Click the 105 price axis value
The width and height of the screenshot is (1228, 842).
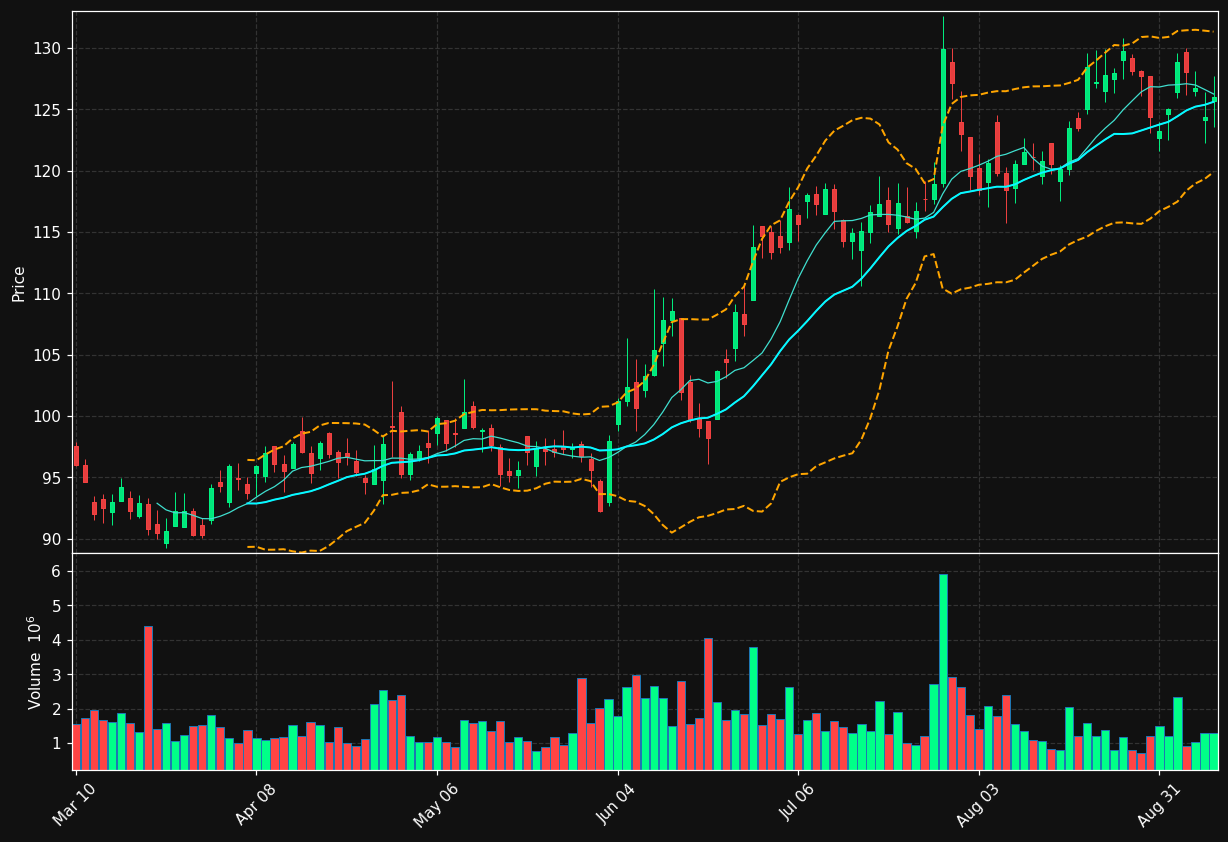[47, 356]
